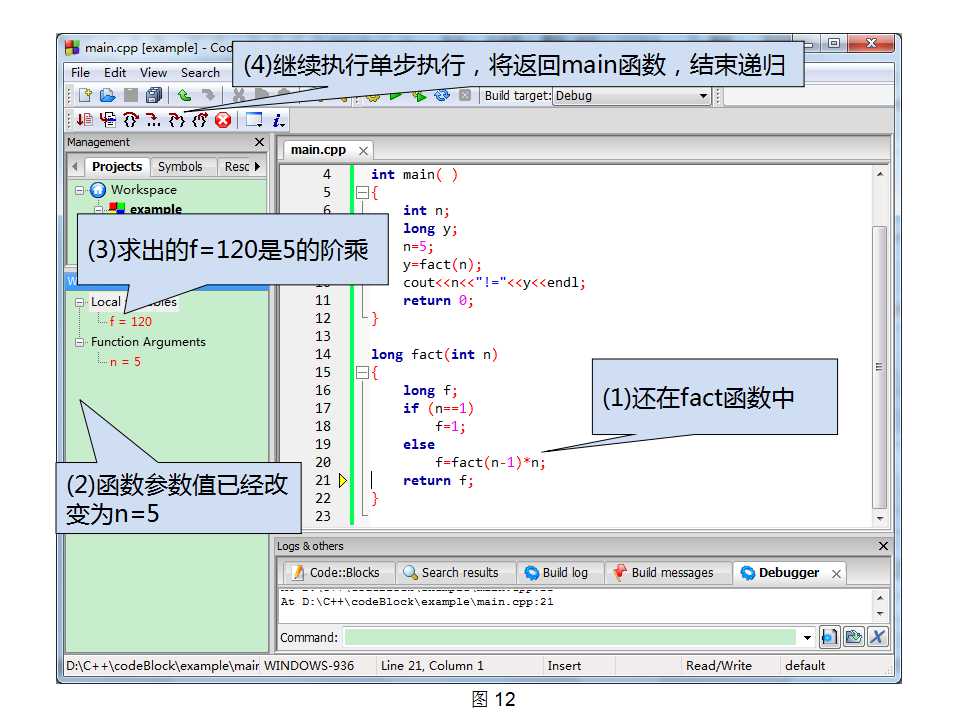Image resolution: width=960 pixels, height=720 pixels.
Task: Close the main.cpp editor tab
Action: point(364,151)
